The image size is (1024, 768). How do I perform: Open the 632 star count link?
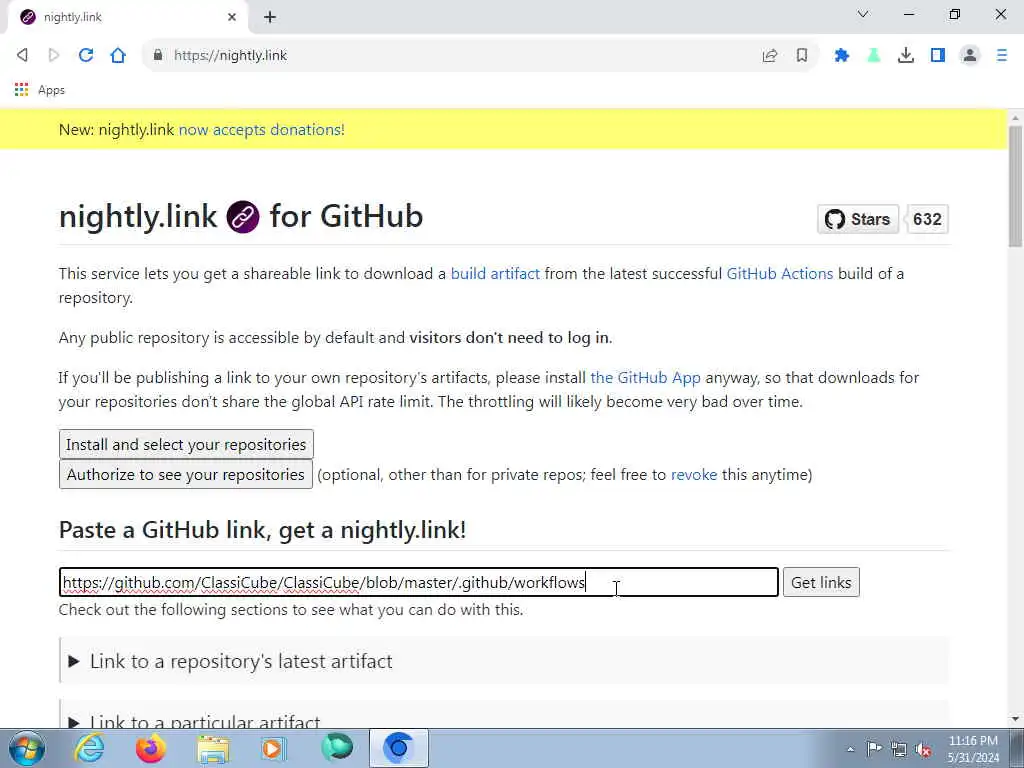(927, 219)
